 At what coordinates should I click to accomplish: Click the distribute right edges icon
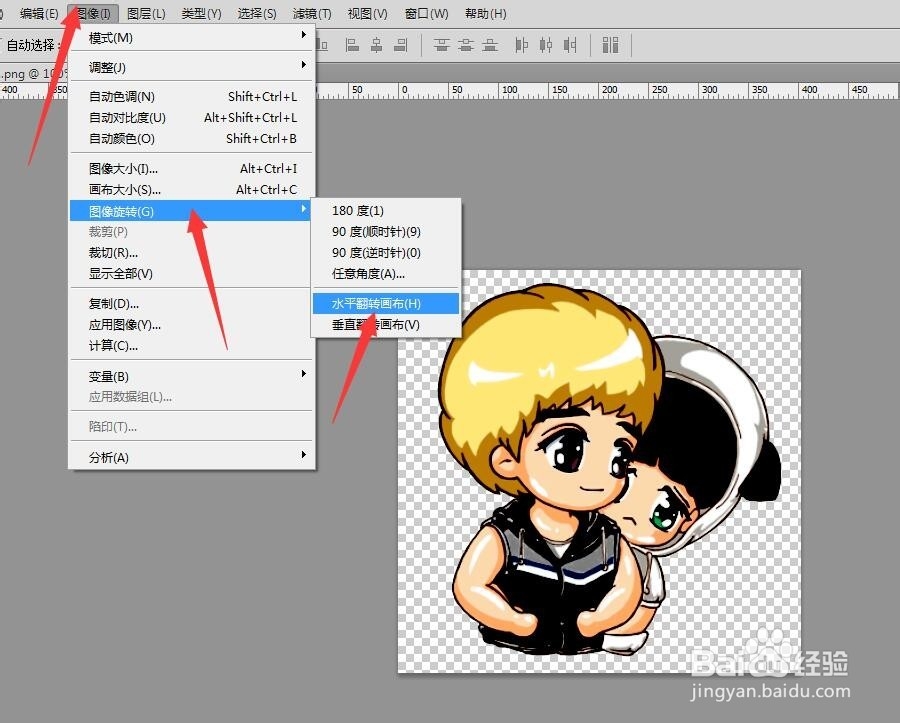[x=570, y=45]
